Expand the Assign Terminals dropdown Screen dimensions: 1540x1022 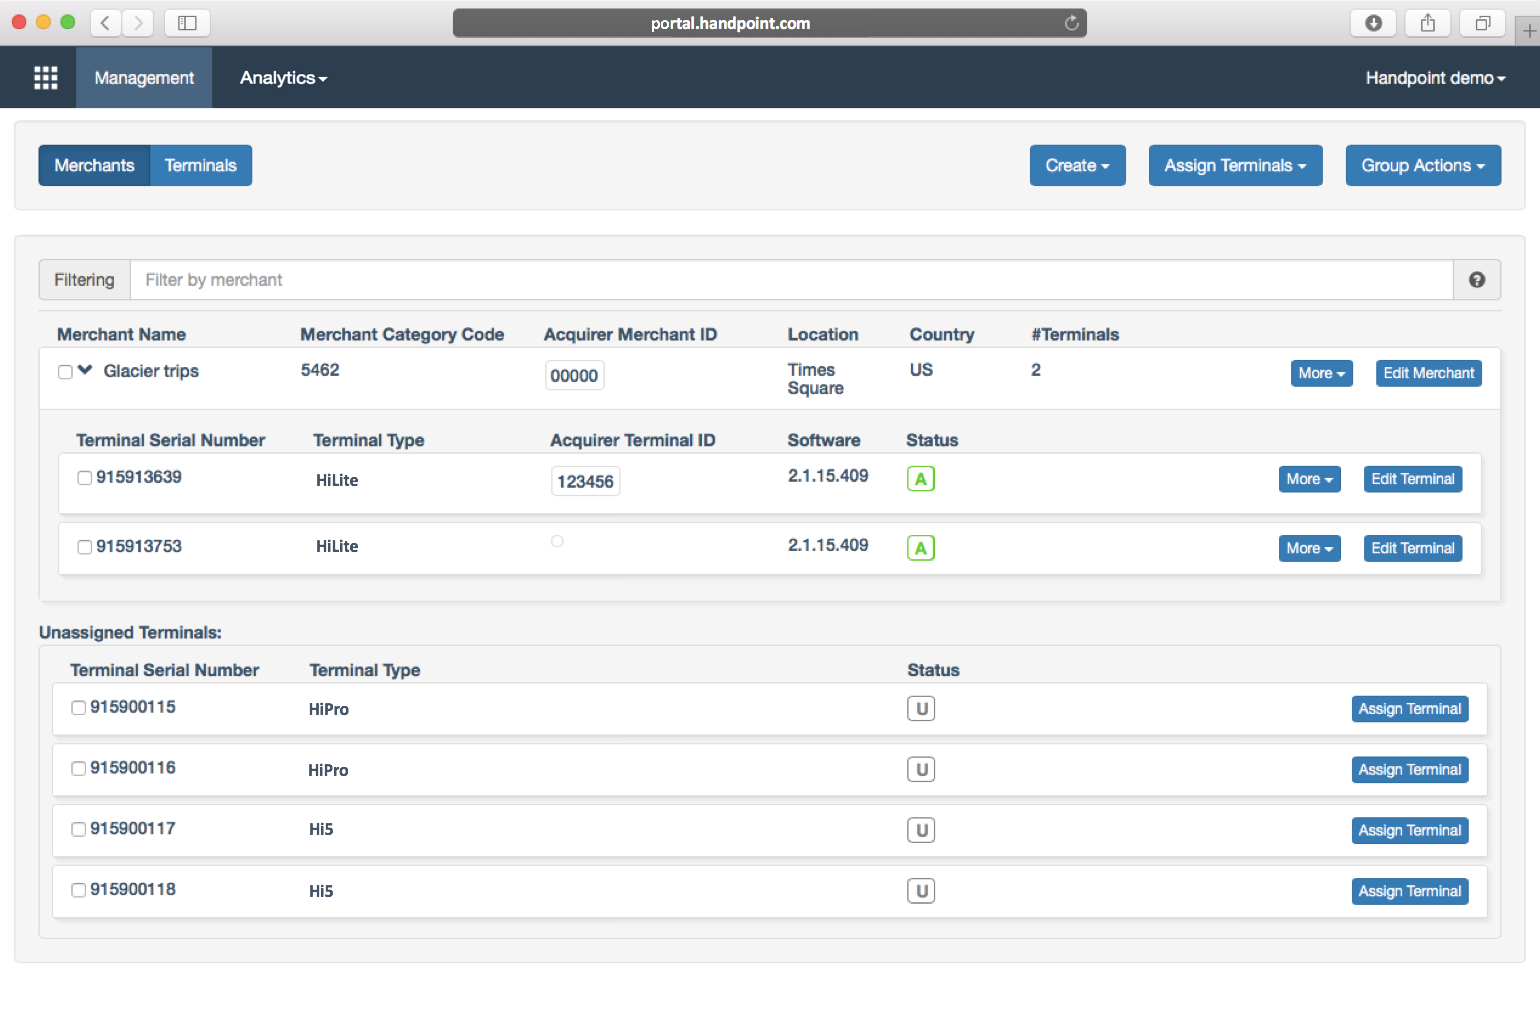point(1235,166)
